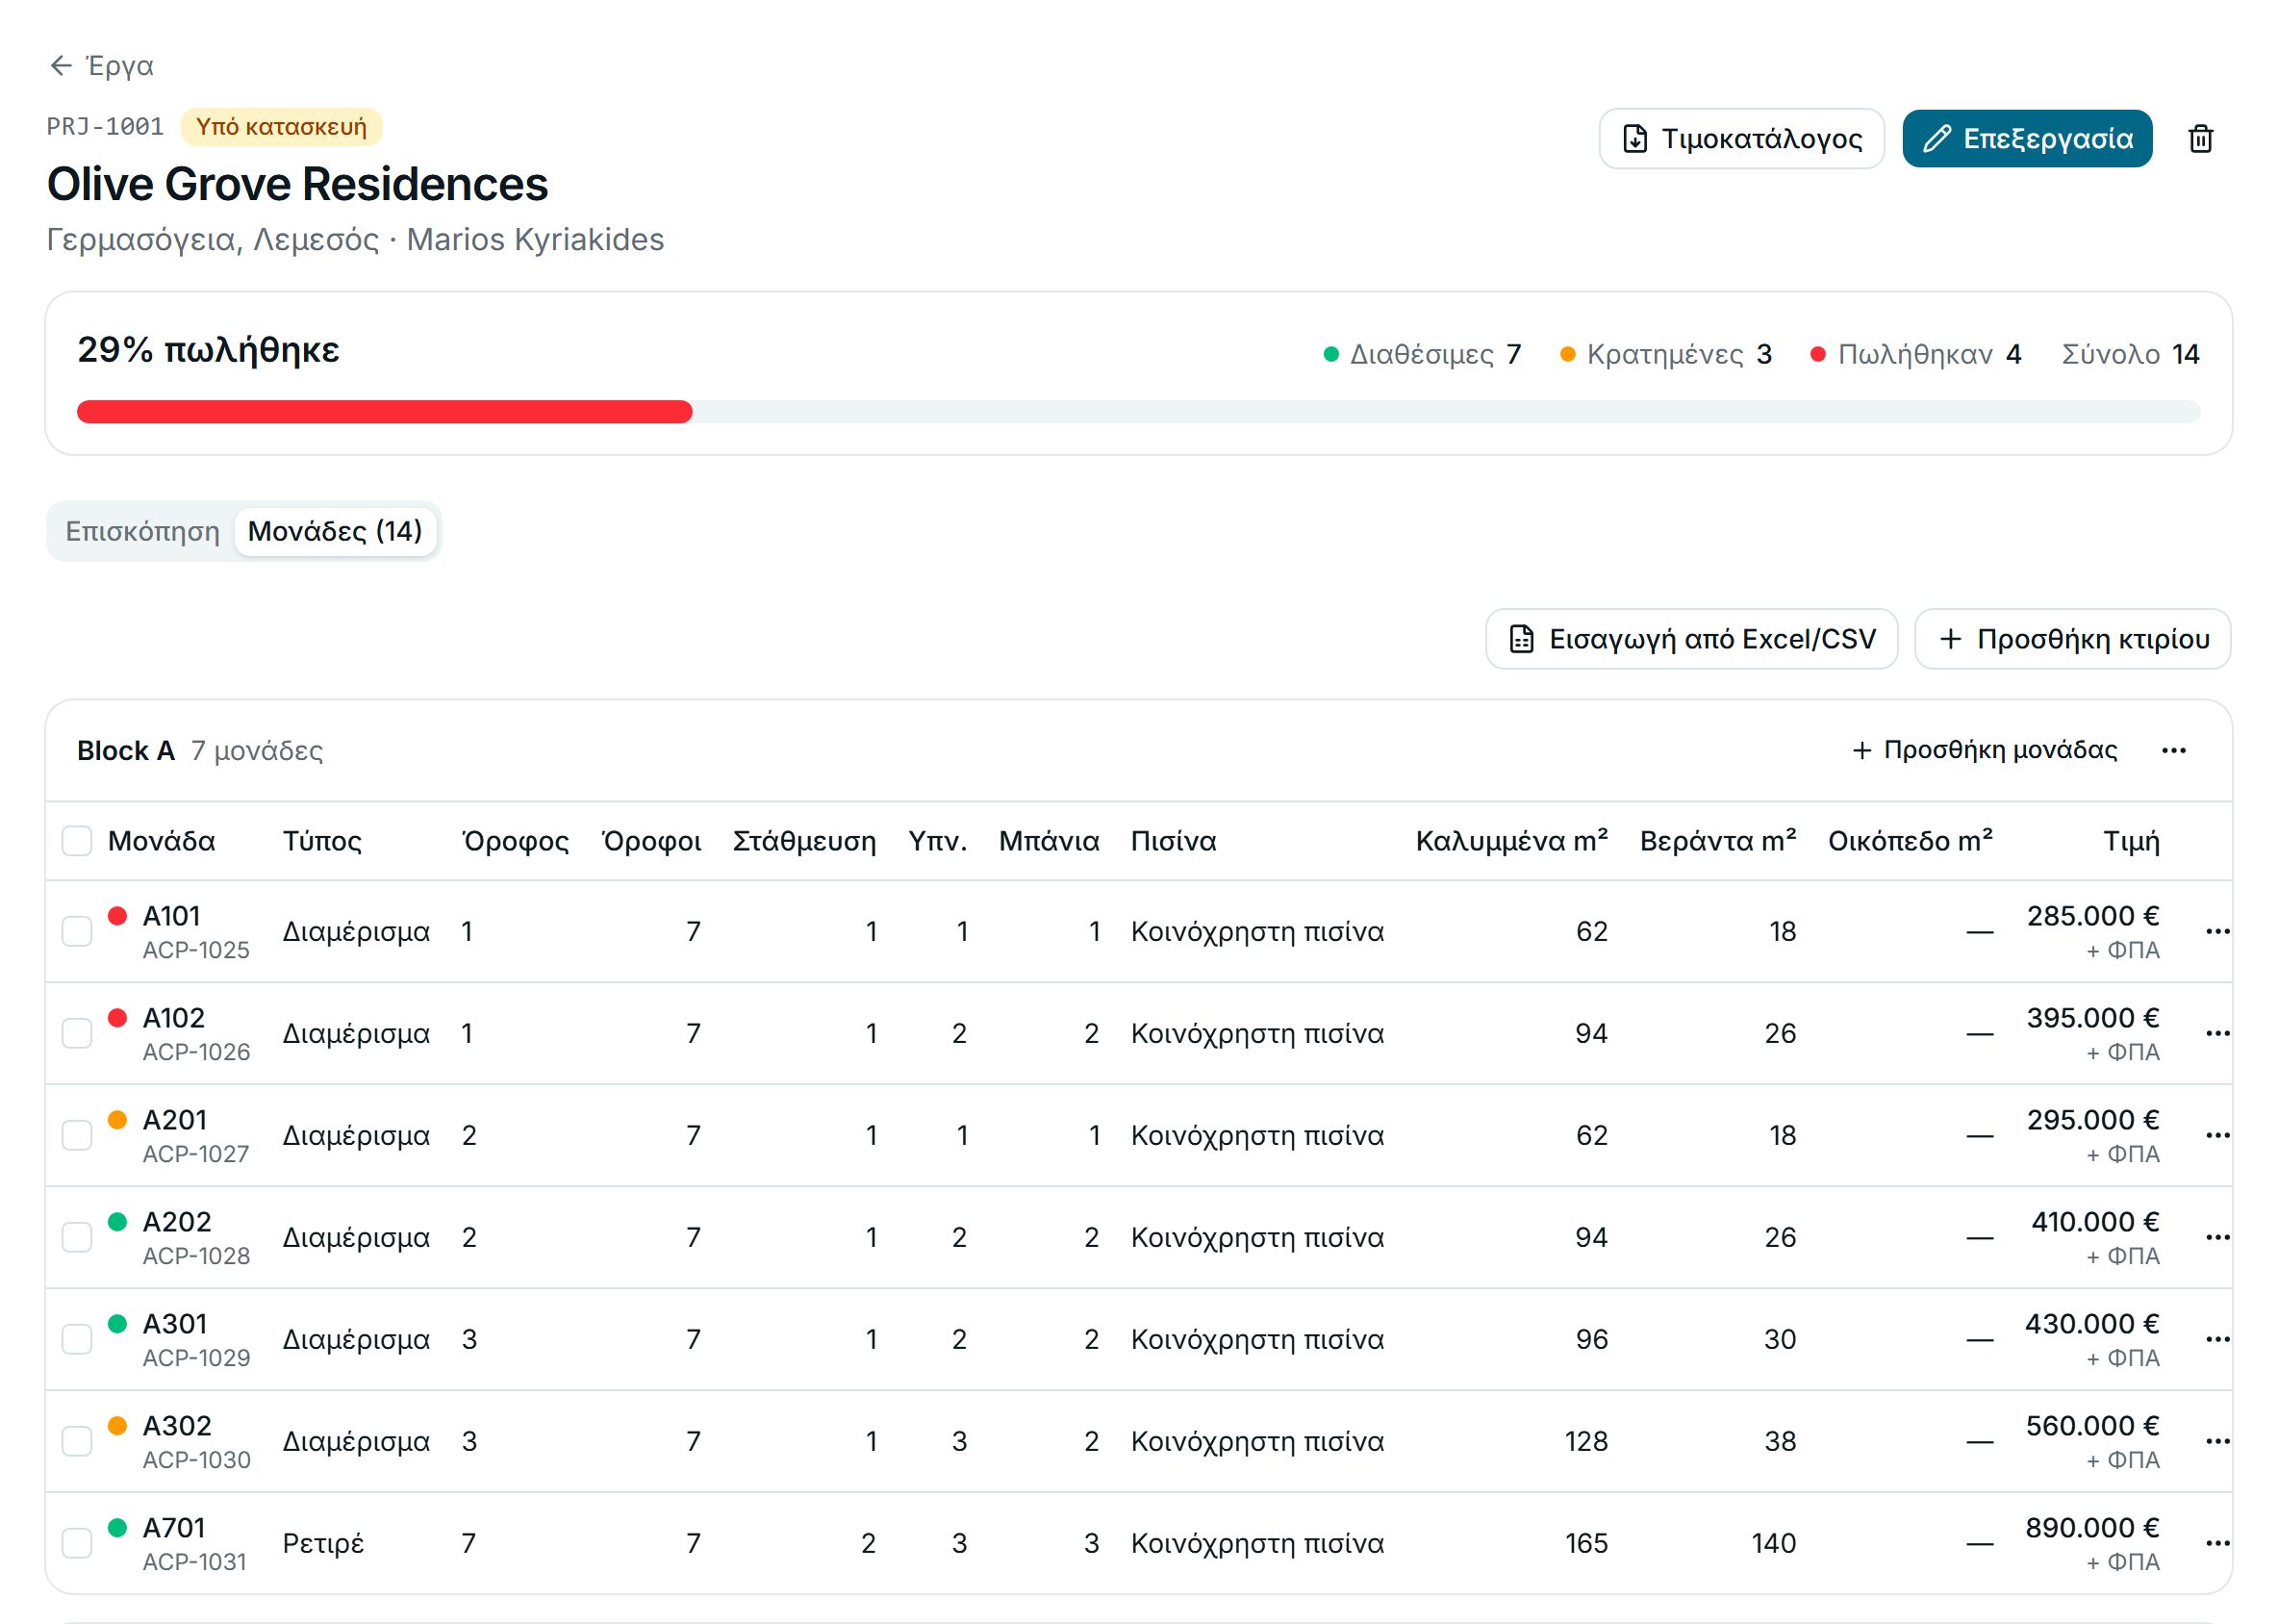Open row actions menu for A102
Screen dimensions: 2278x1624
tap(2217, 1033)
